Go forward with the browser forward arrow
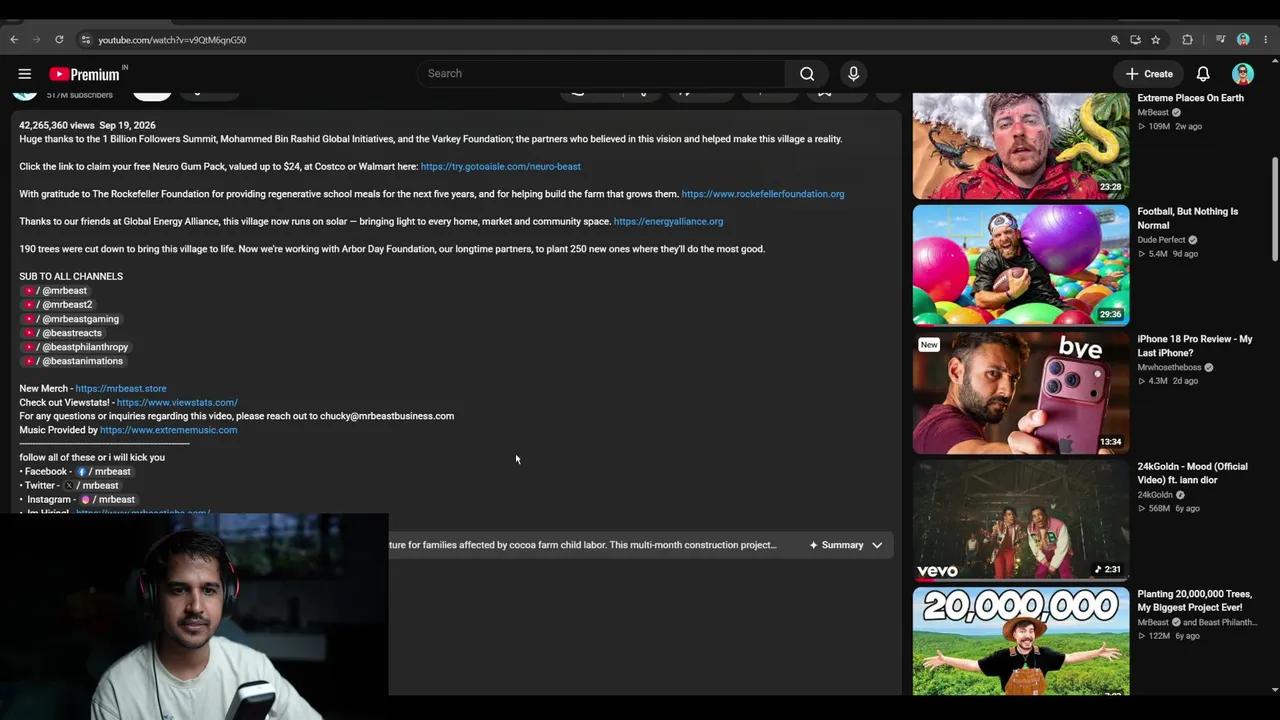 point(37,40)
